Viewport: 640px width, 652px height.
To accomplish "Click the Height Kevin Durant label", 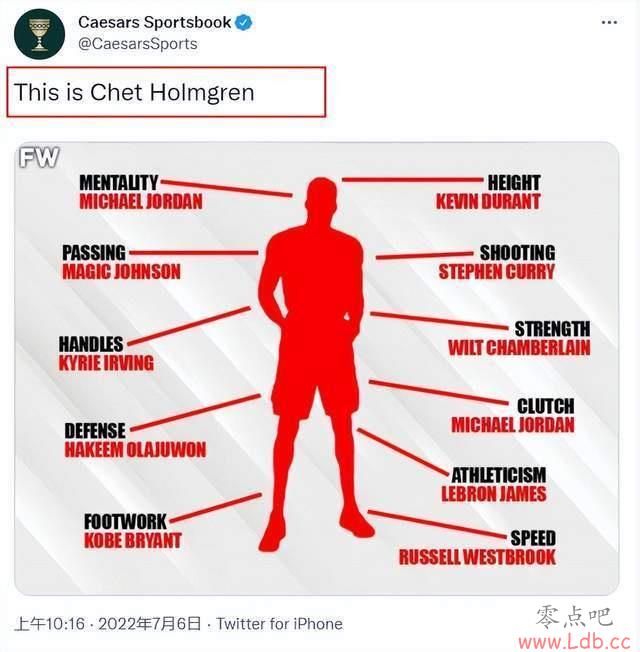I will coord(488,192).
